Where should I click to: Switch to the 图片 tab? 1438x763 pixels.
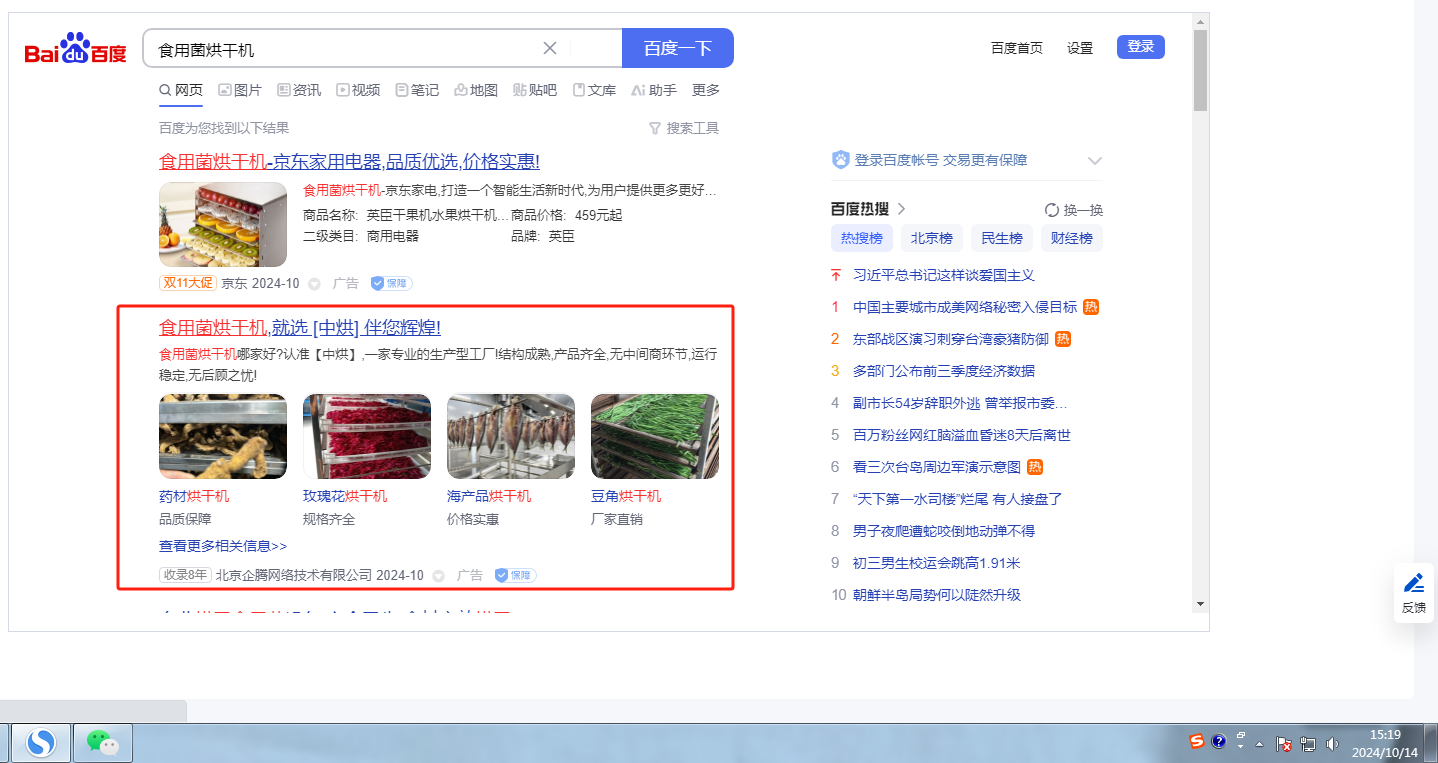240,90
